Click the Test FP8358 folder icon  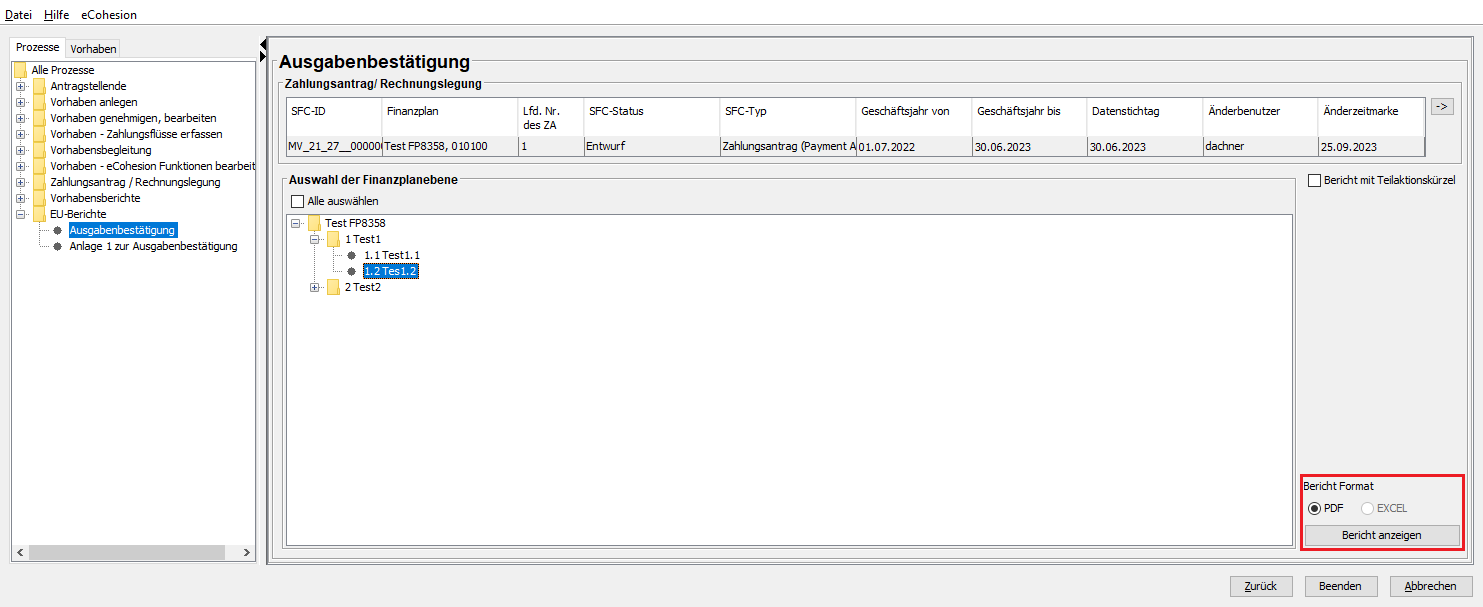pyautogui.click(x=314, y=223)
